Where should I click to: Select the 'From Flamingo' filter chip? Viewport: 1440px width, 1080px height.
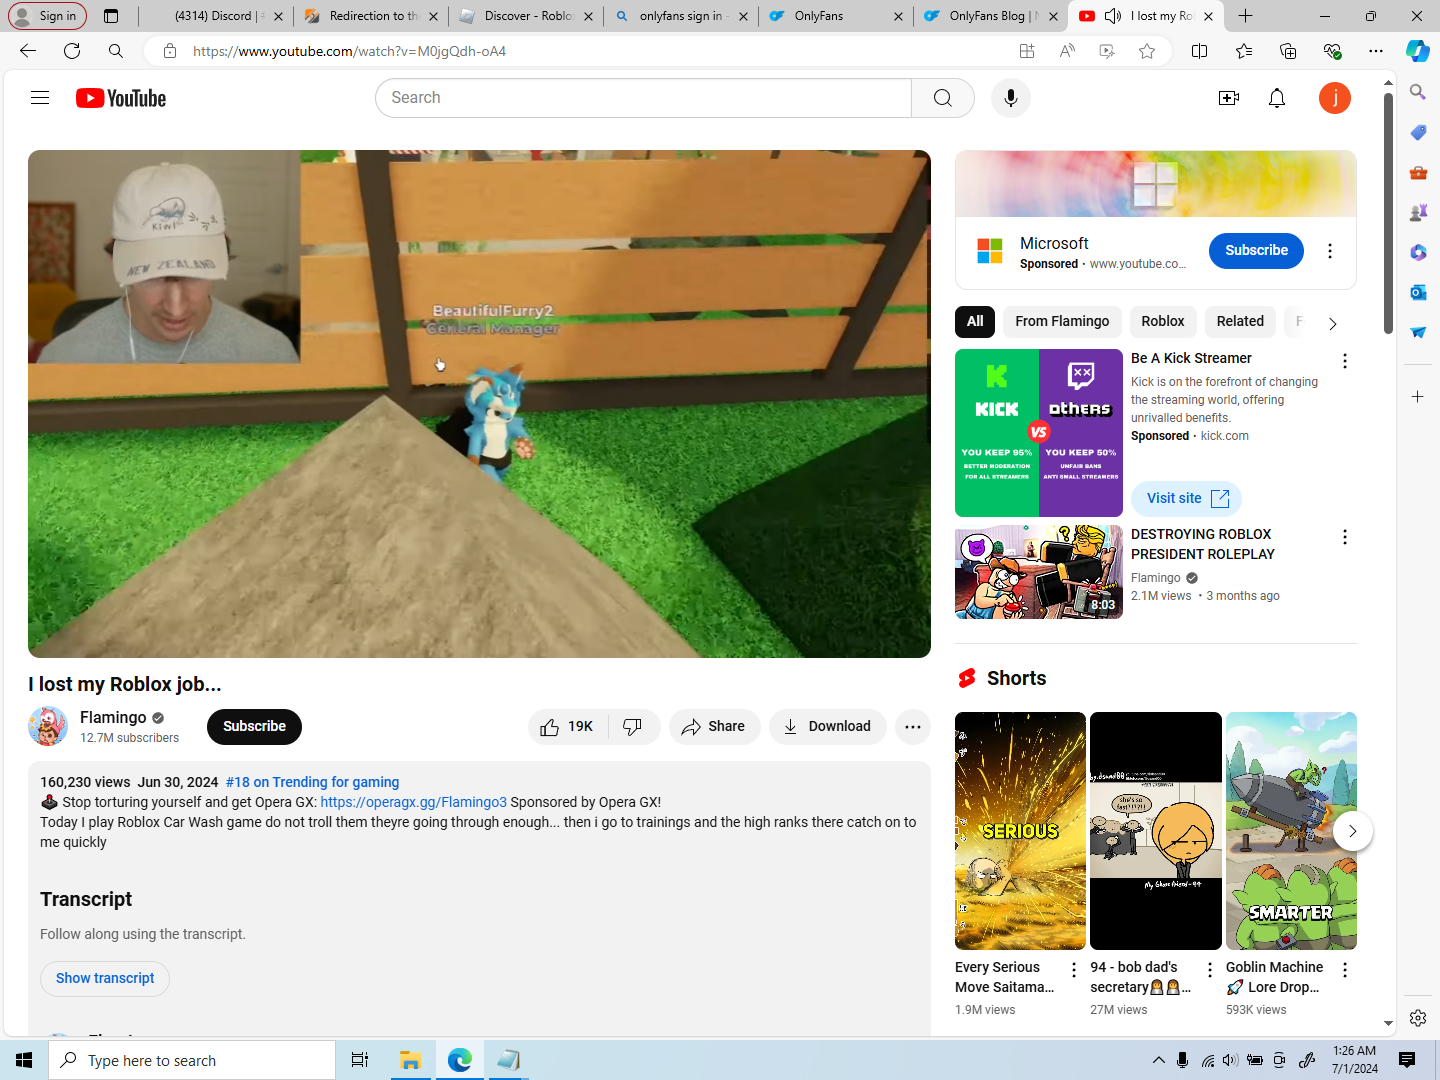click(1062, 321)
